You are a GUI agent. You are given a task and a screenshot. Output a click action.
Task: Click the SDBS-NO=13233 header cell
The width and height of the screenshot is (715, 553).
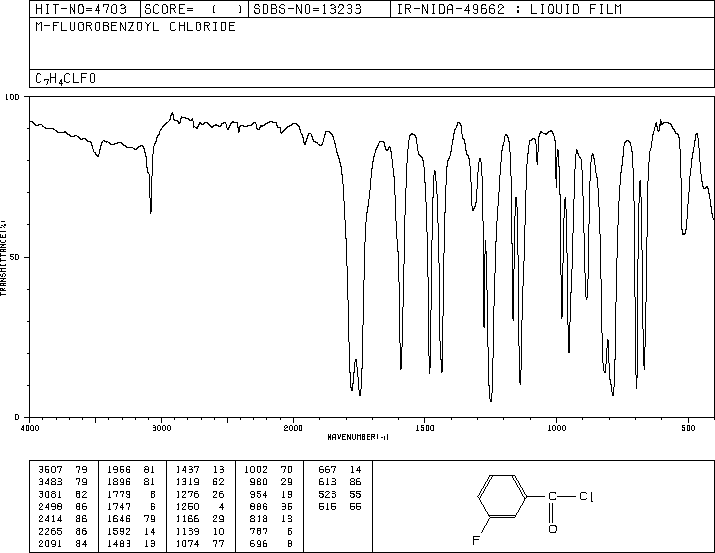319,9
